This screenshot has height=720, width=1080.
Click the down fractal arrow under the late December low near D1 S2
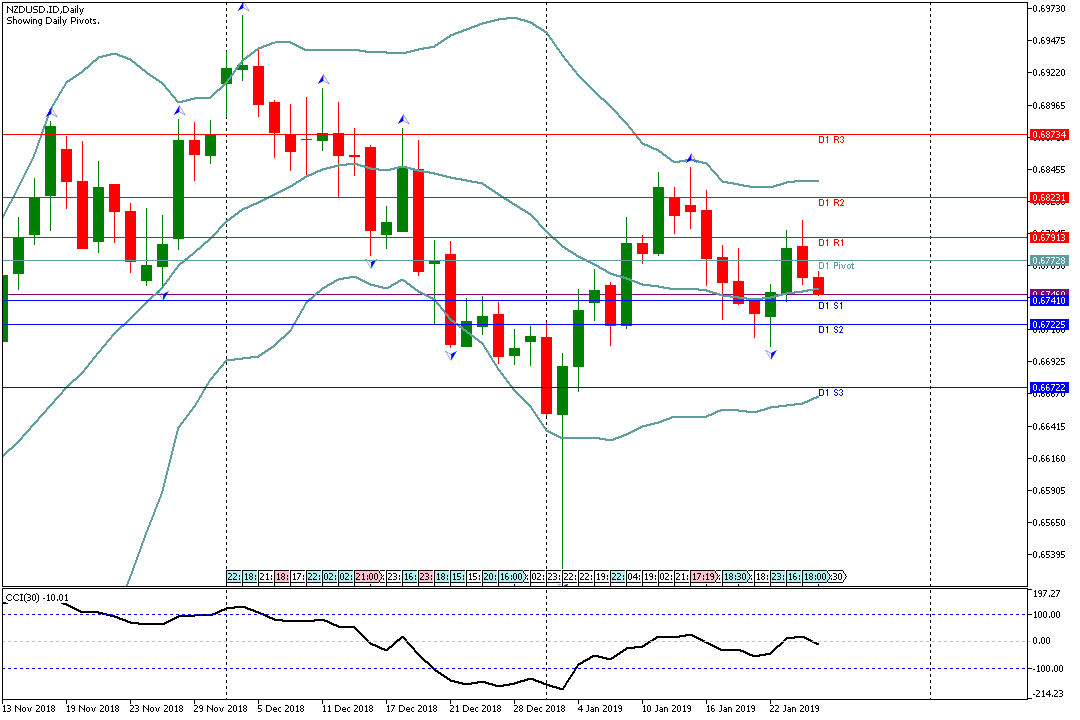450,355
